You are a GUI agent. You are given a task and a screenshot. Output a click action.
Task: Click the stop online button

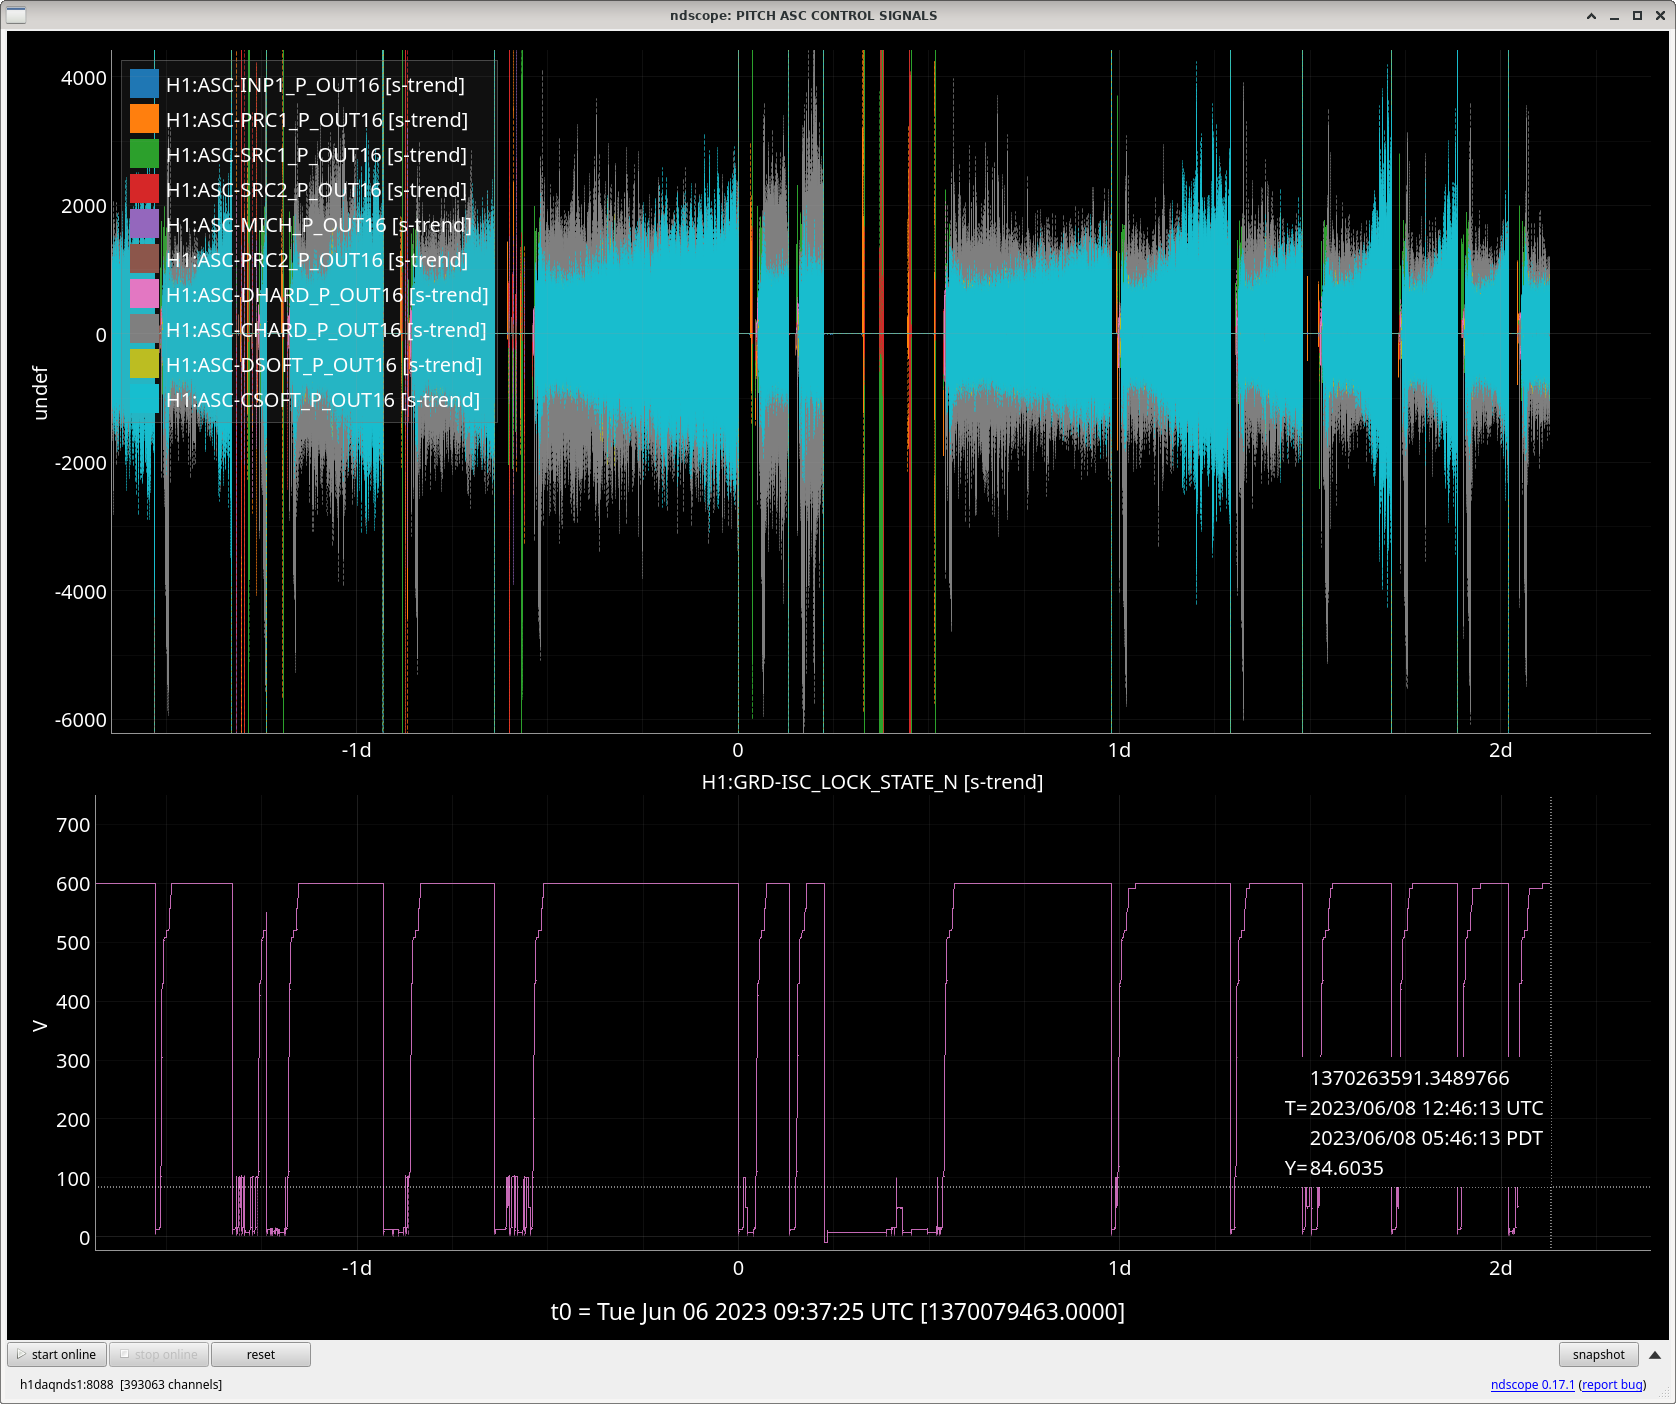click(159, 1354)
